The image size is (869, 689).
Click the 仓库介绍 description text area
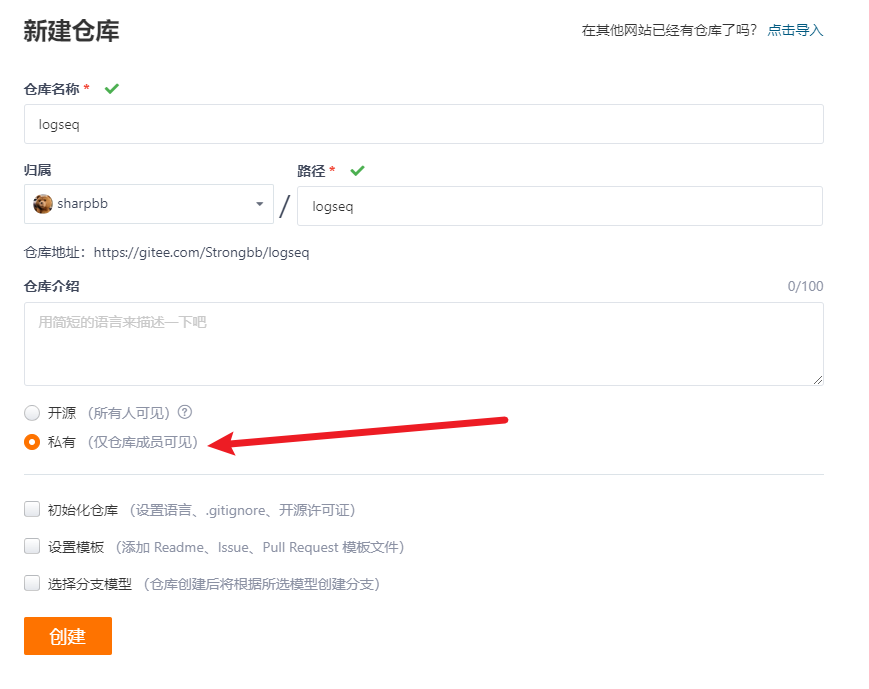click(424, 344)
